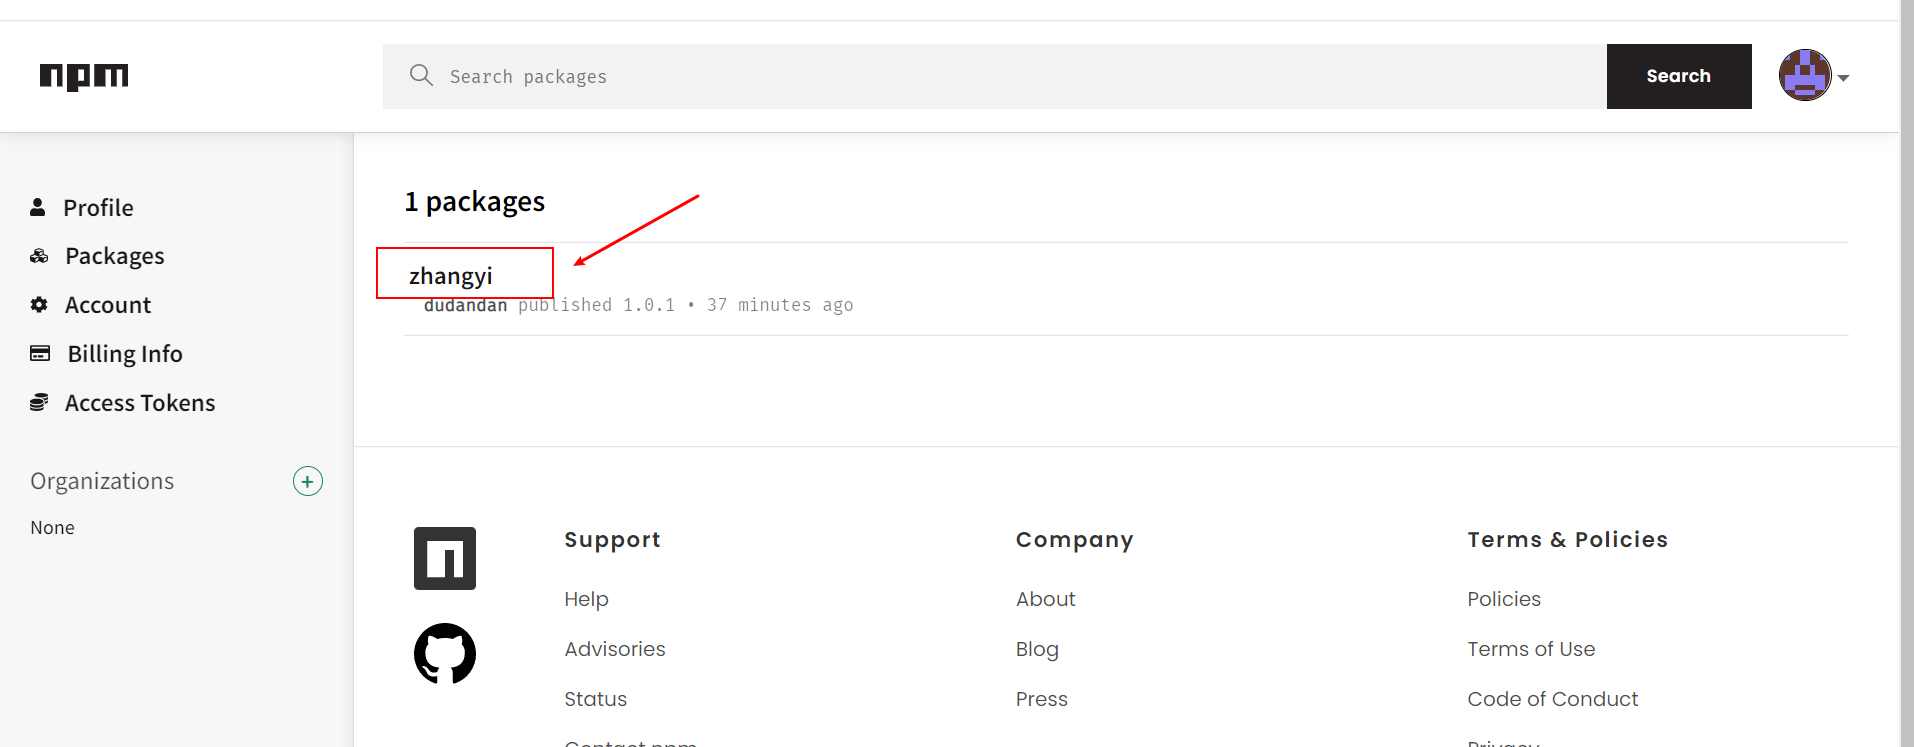Click the npm square logo in the footer
Screen dimensions: 1914x747
point(445,558)
